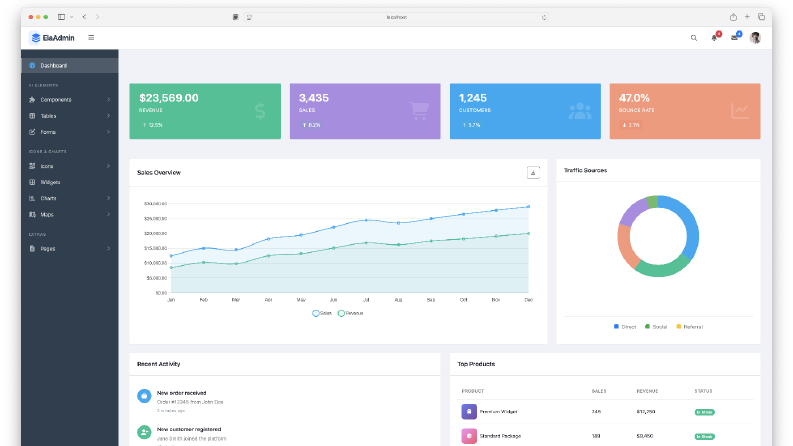Go back with browser back arrow
Image resolution: width=793 pixels, height=446 pixels.
[84, 17]
